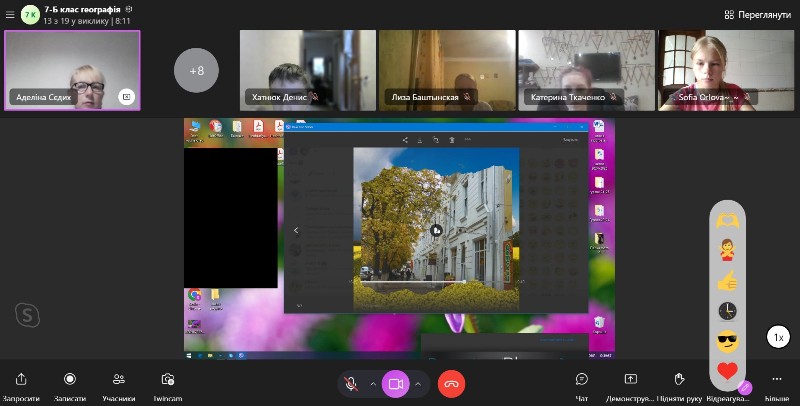Open the Twincam option
The width and height of the screenshot is (800, 406).
pyautogui.click(x=168, y=380)
